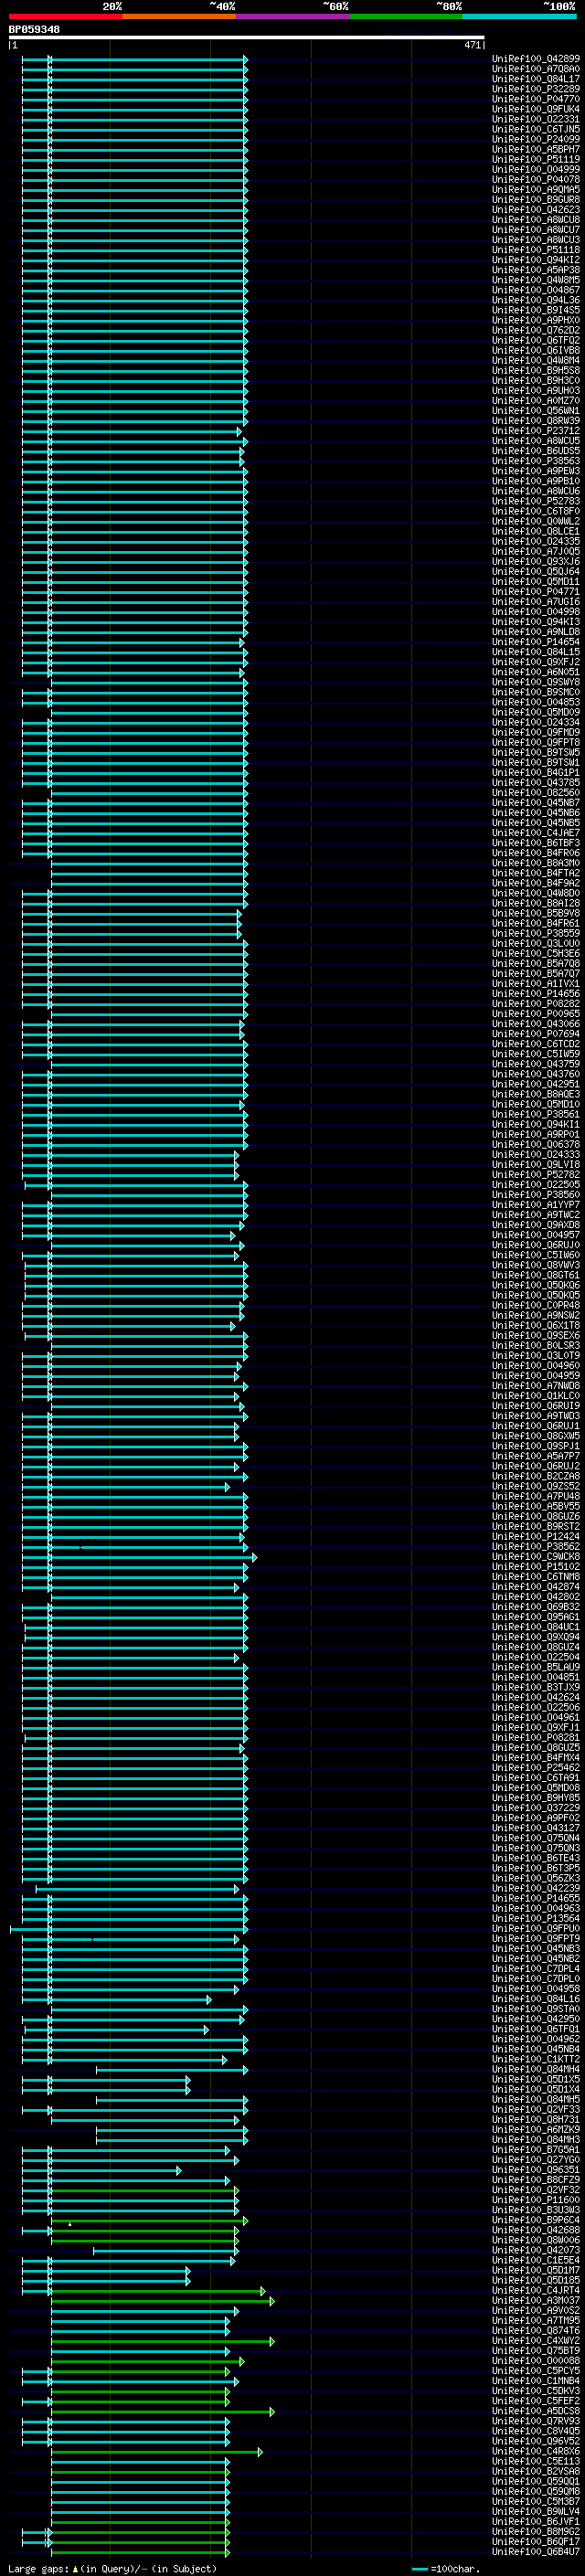
Task: Click hit label UniRef100_C5DKV3
Action: coord(536,2390)
